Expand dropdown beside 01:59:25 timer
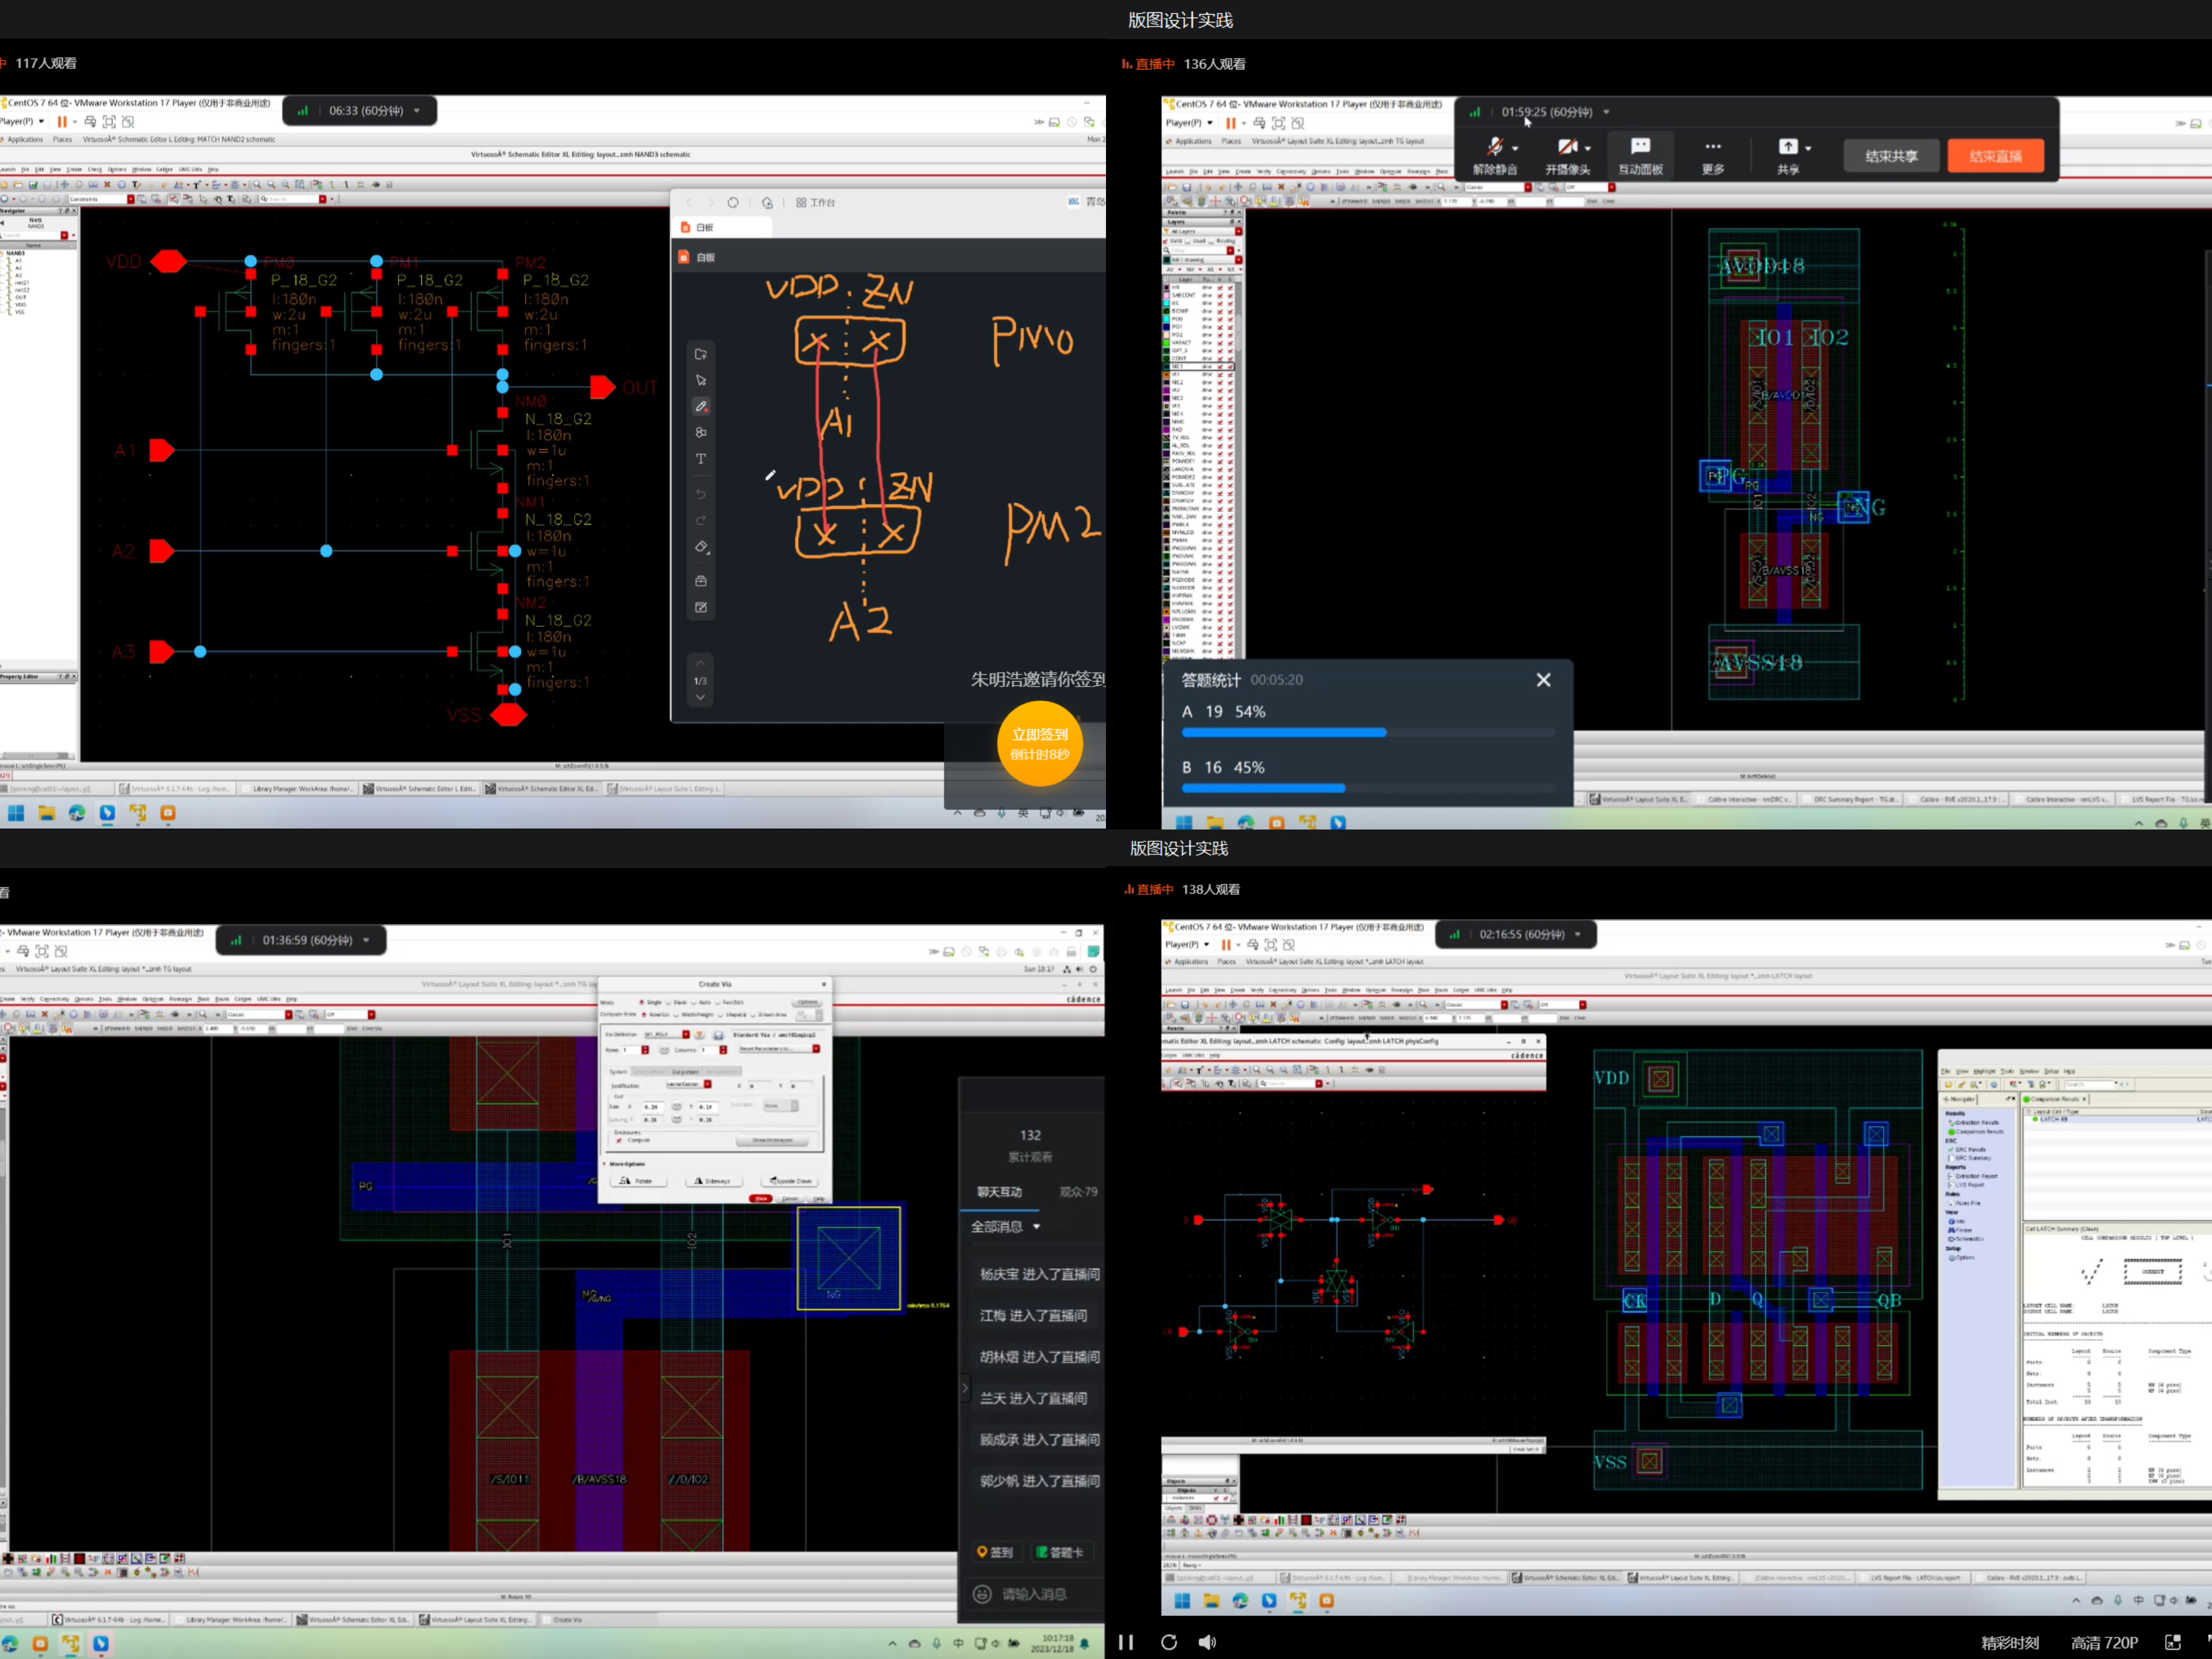 point(1606,112)
